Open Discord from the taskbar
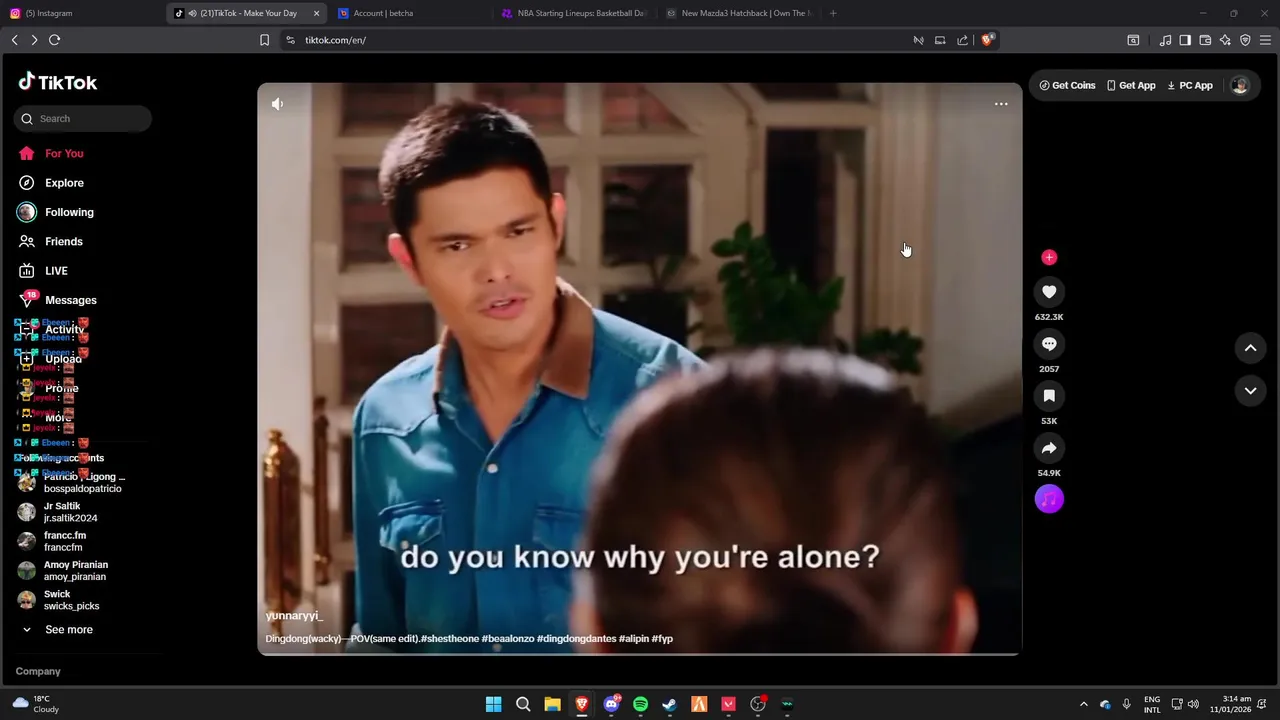 point(611,704)
